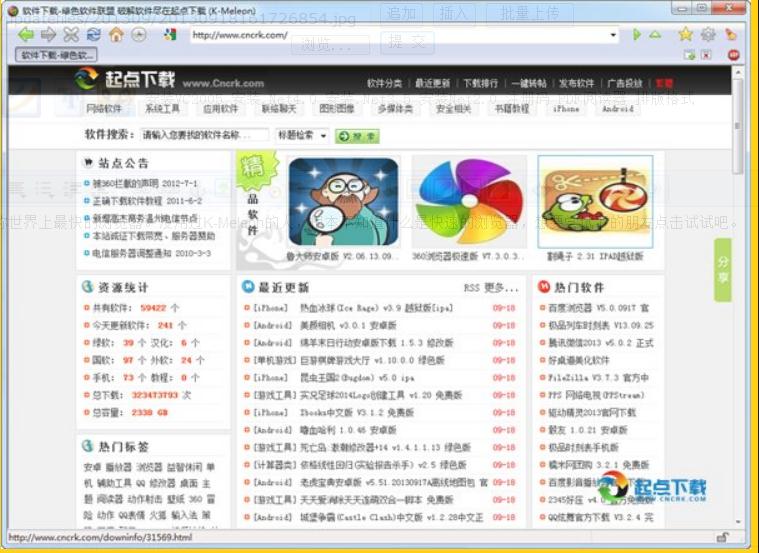759x553 pixels.
Task: Open the 360浏览器极速版 colorful pinwheel thumbnail
Action: pyautogui.click(x=469, y=202)
